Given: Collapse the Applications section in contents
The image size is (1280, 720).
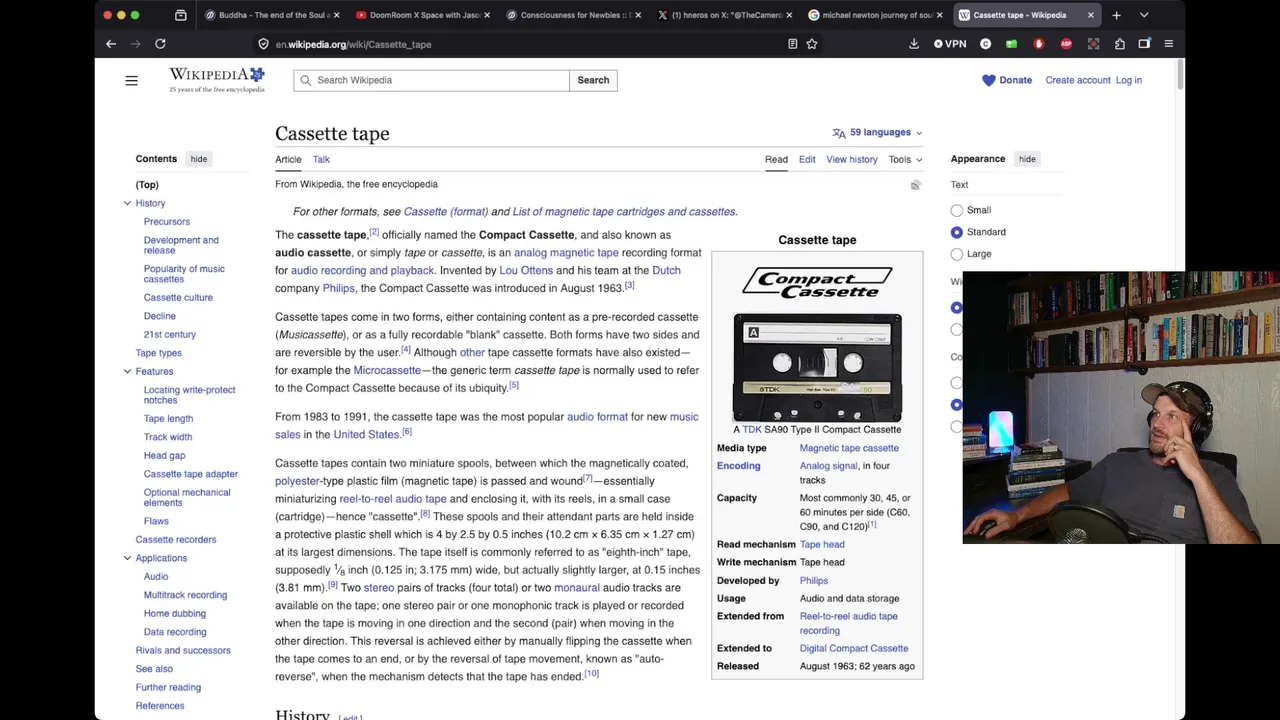Looking at the screenshot, I should [x=127, y=558].
